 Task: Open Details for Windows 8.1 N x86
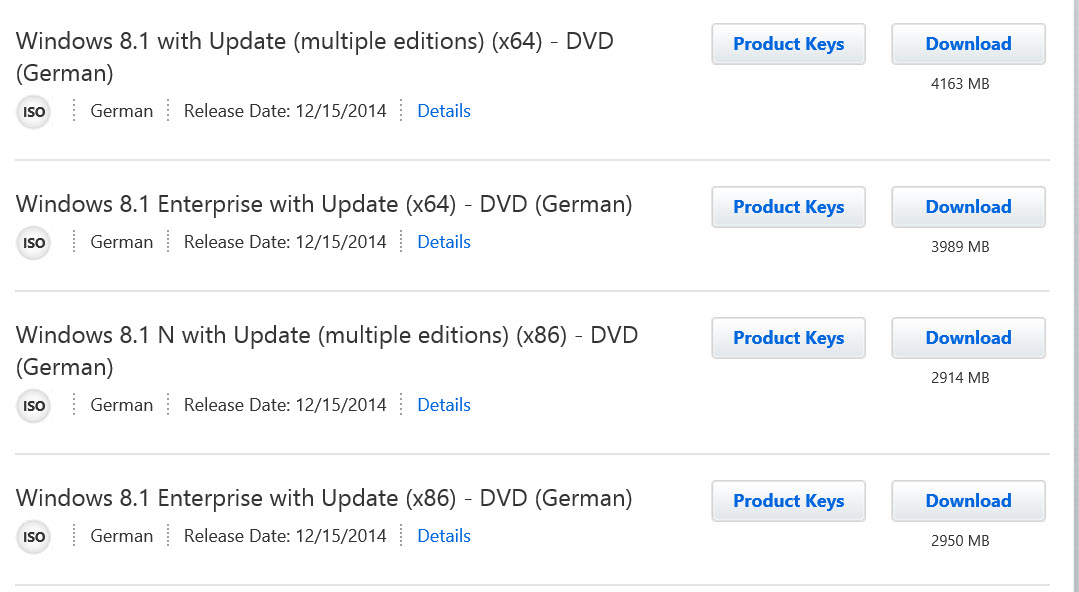[444, 405]
